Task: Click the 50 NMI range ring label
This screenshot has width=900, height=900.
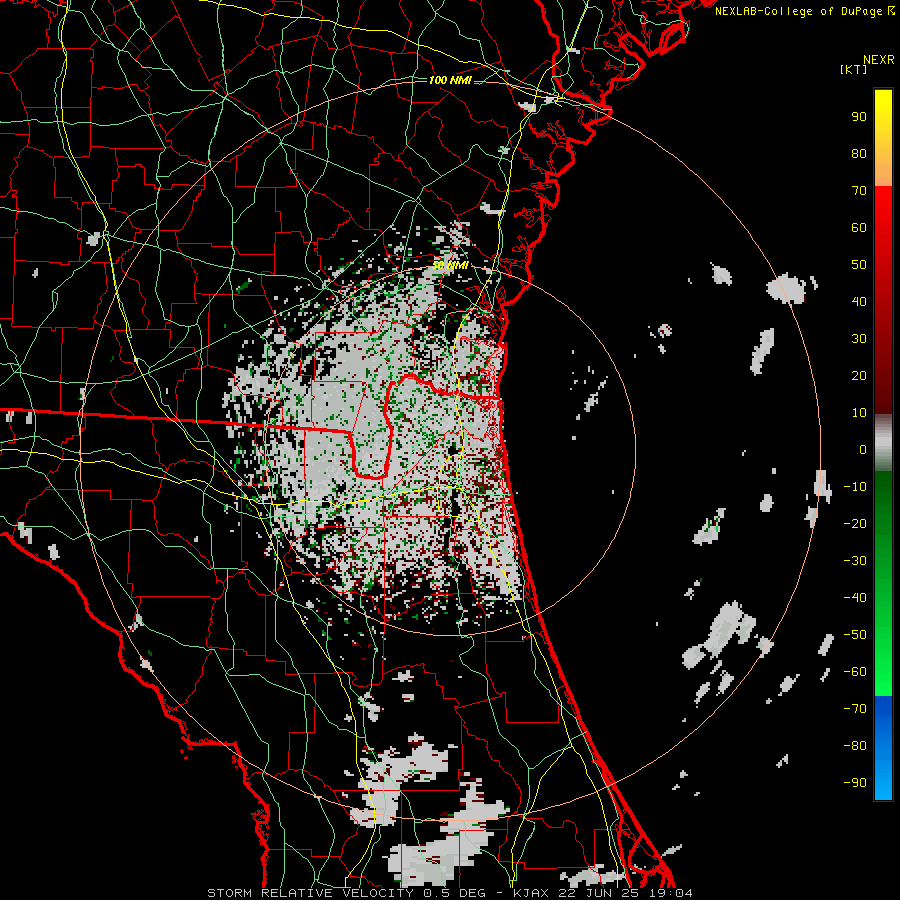Action: coord(450,266)
